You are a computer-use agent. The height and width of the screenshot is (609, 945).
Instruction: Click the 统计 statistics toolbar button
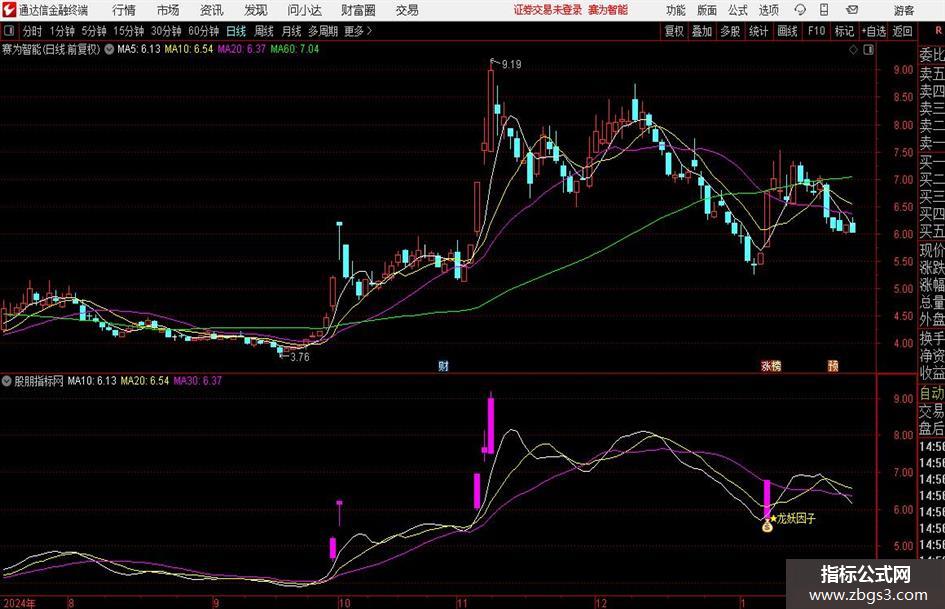pyautogui.click(x=759, y=31)
